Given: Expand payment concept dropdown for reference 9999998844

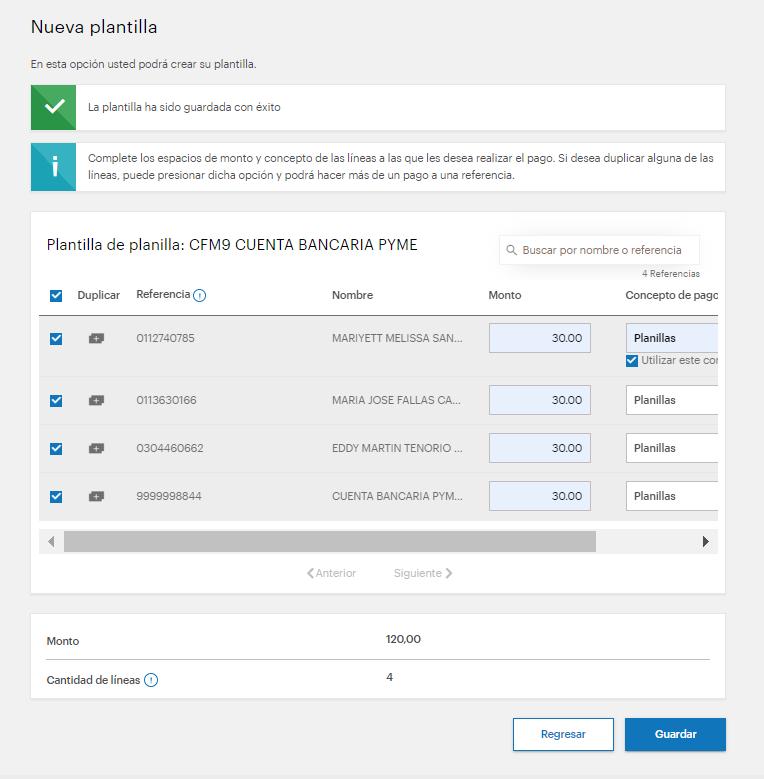Looking at the screenshot, I should (672, 496).
